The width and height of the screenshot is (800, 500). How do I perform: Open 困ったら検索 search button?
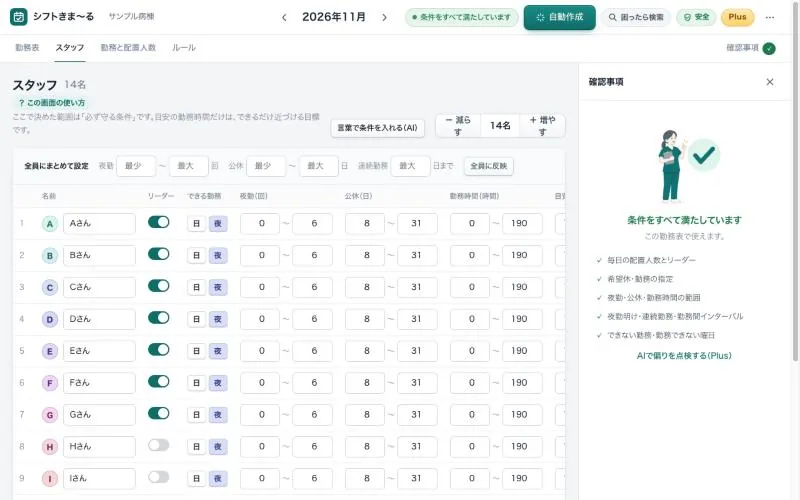click(636, 17)
